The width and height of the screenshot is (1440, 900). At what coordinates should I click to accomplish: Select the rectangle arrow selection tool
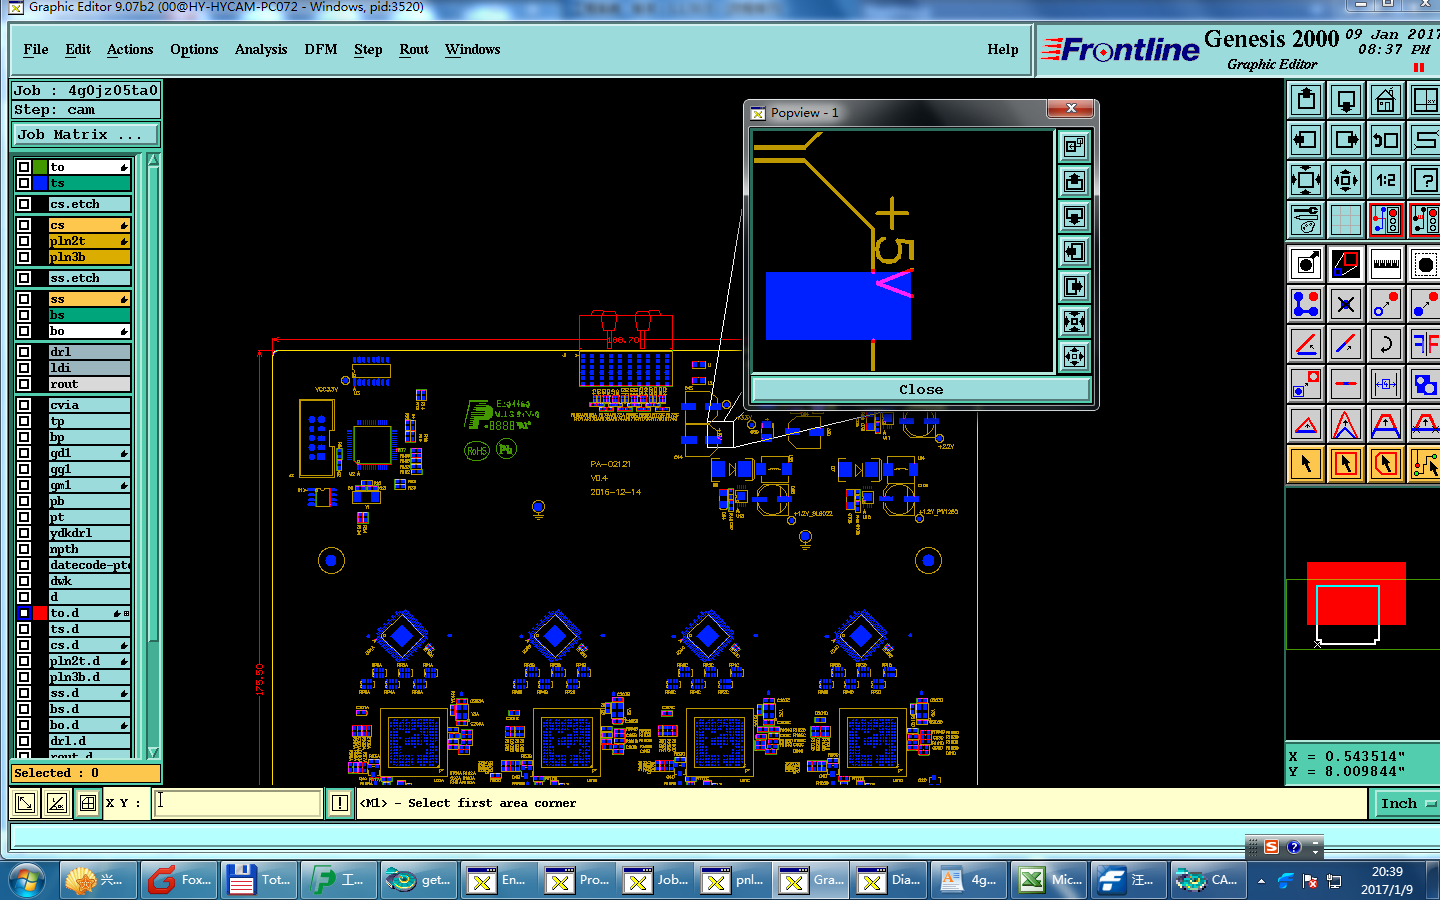click(1346, 464)
